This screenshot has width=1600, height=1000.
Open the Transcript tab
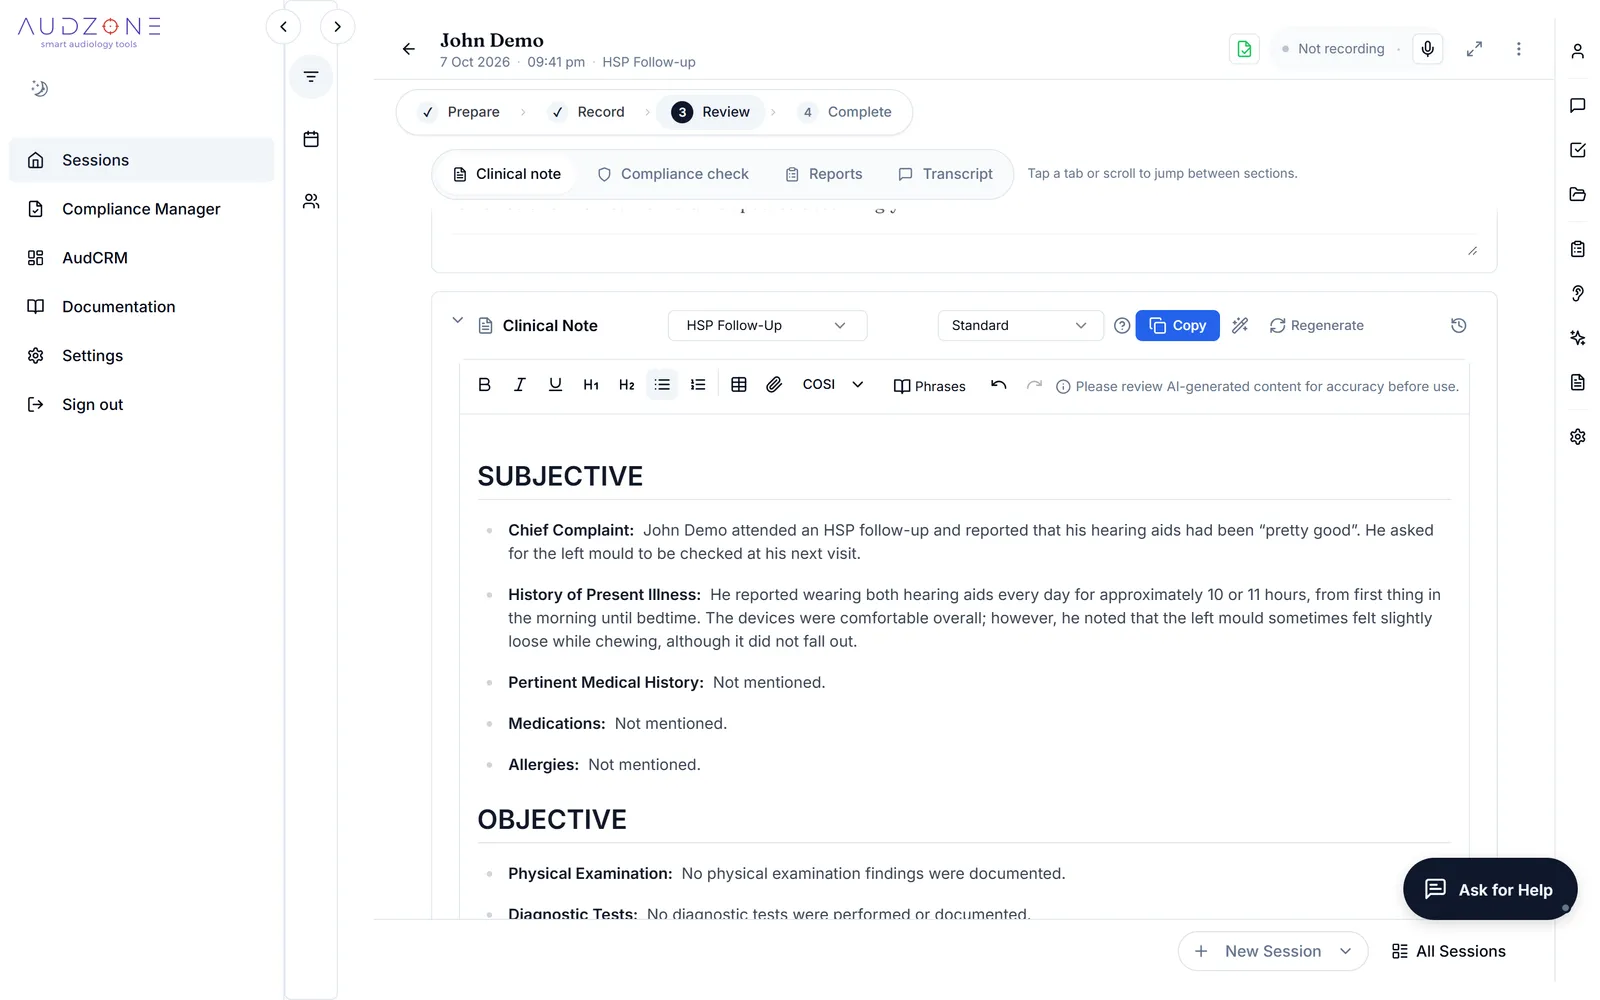[946, 174]
